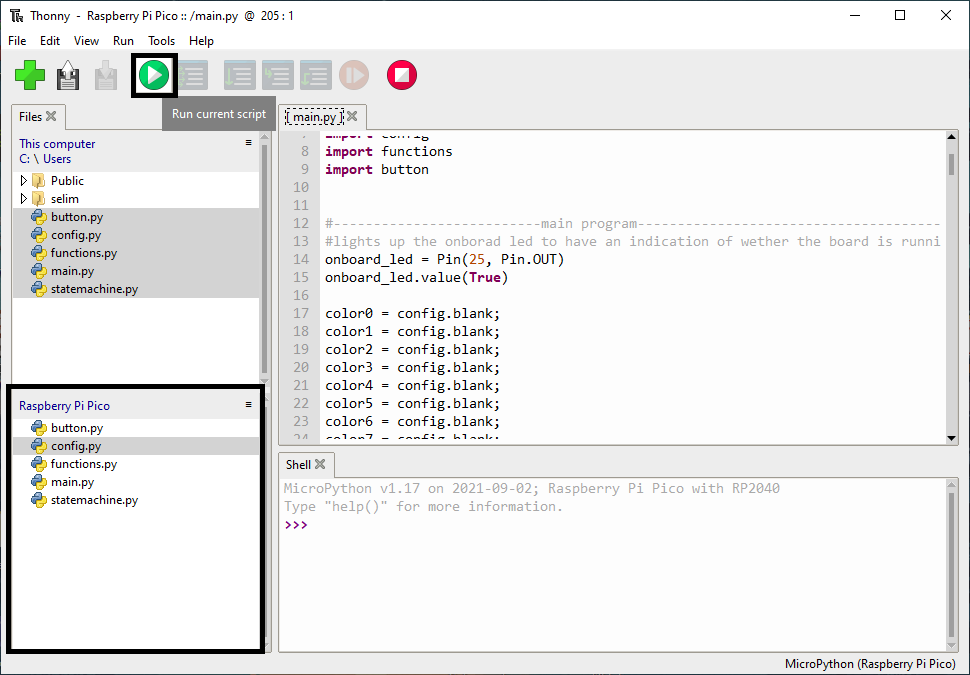Open the Raspberry Pi Pico panel menu
Screen dimensions: 970x675
pyautogui.click(x=249, y=405)
